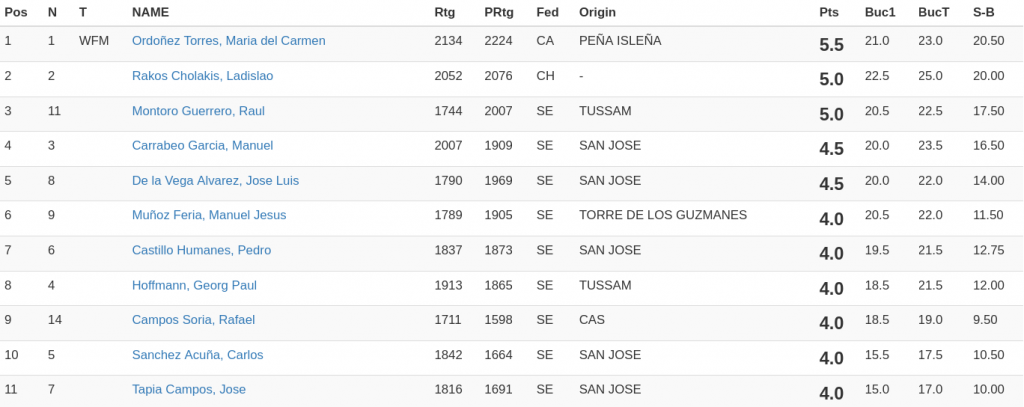Open De la Vega Alvarez, Jose Luis
1024x407 pixels.
[x=215, y=181]
